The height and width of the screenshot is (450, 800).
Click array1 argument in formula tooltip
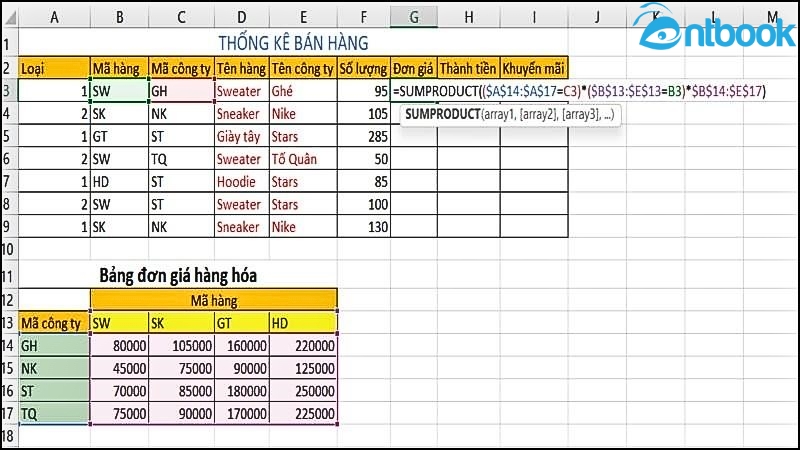tap(500, 115)
